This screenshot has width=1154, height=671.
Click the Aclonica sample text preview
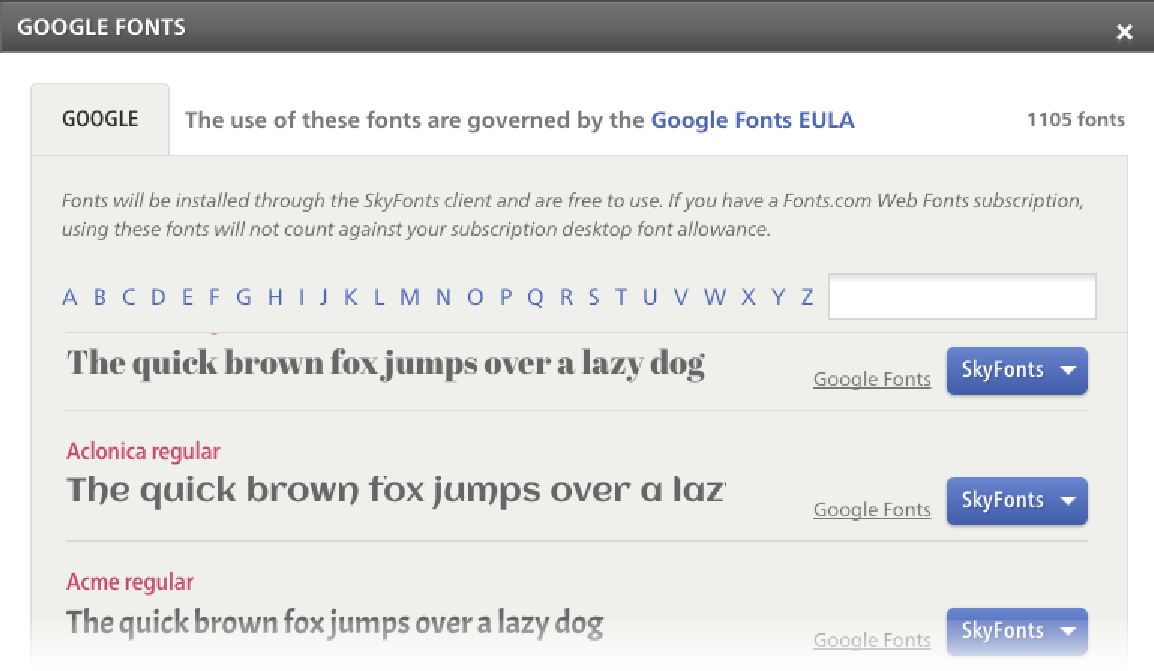(396, 491)
